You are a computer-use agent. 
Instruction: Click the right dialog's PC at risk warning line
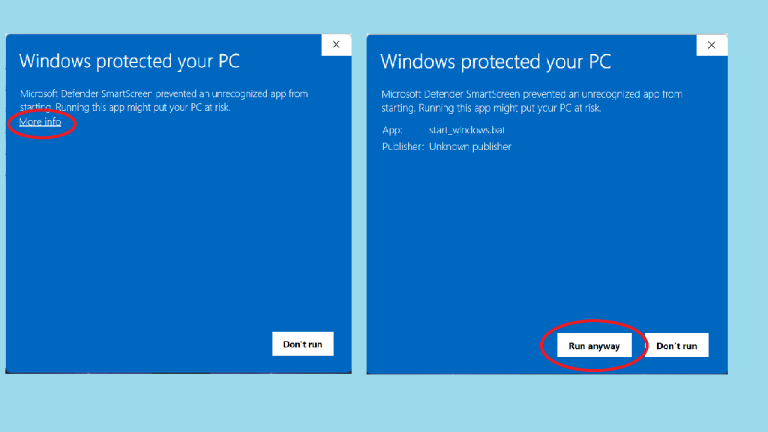(x=491, y=108)
